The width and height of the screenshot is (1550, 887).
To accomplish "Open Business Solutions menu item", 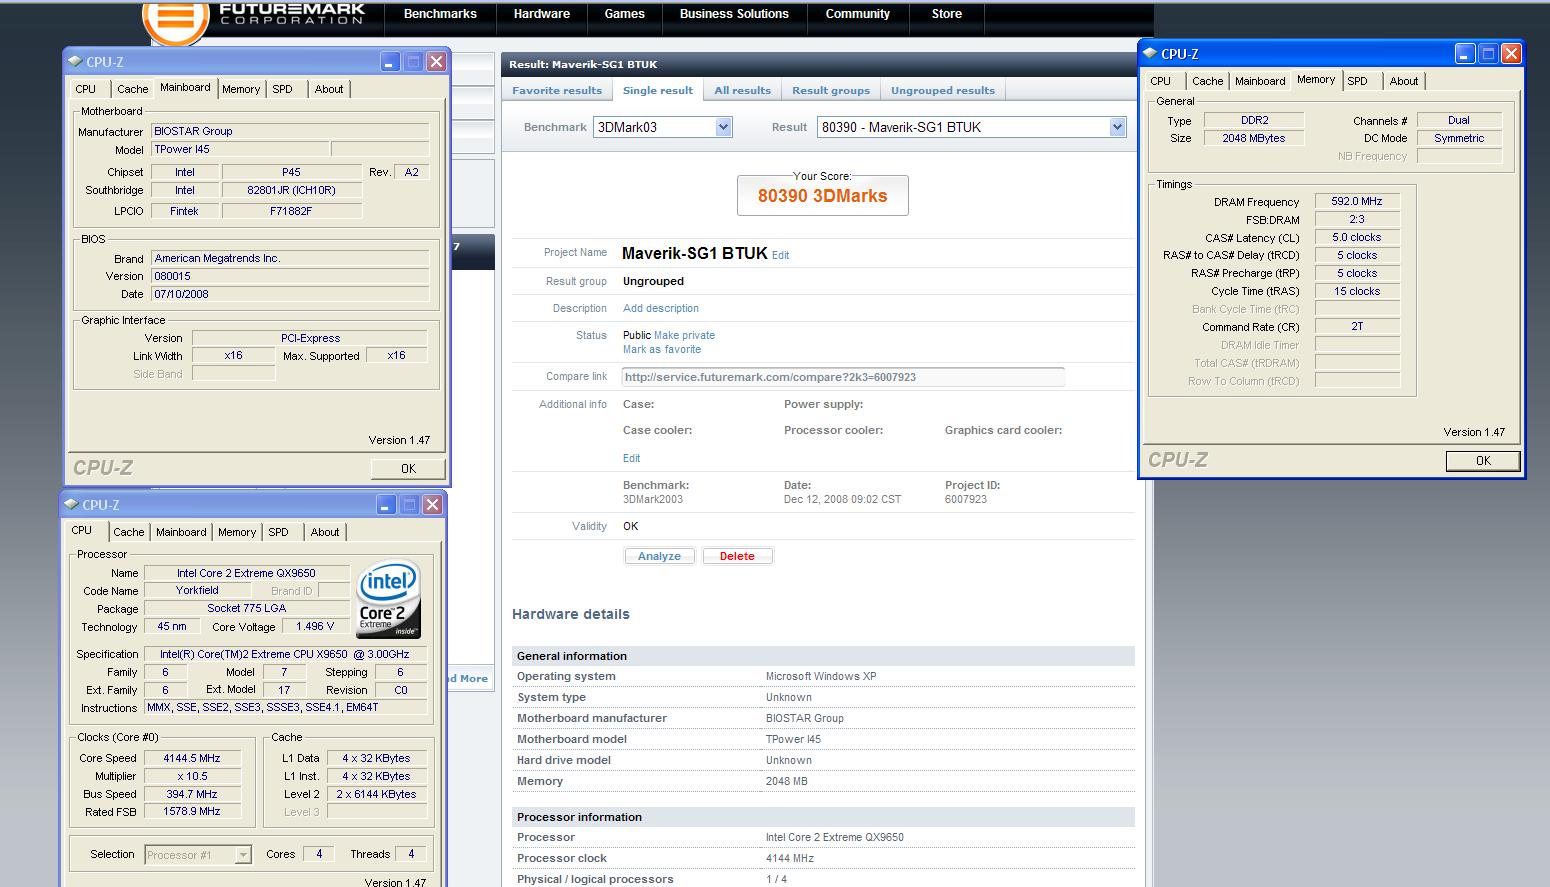I will tap(734, 14).
